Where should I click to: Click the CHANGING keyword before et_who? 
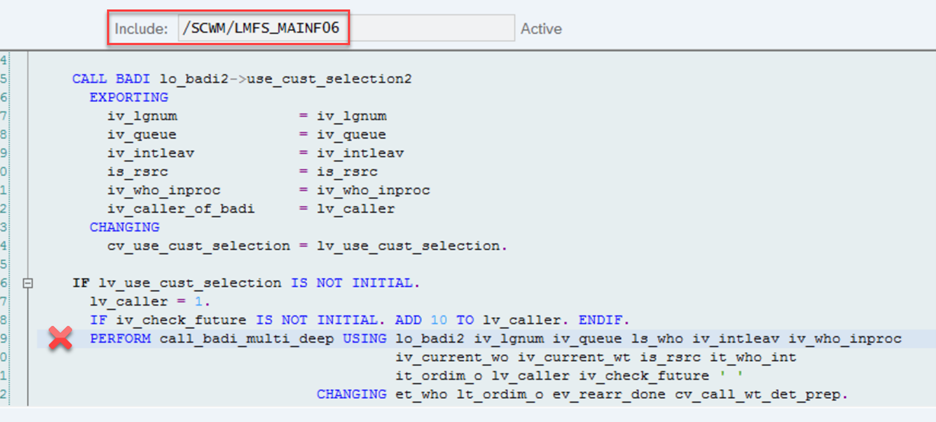[x=352, y=395]
